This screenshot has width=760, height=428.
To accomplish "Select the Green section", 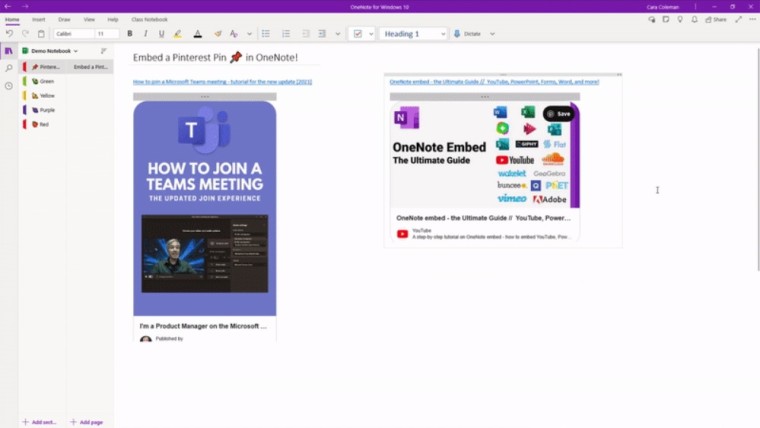I will [43, 81].
